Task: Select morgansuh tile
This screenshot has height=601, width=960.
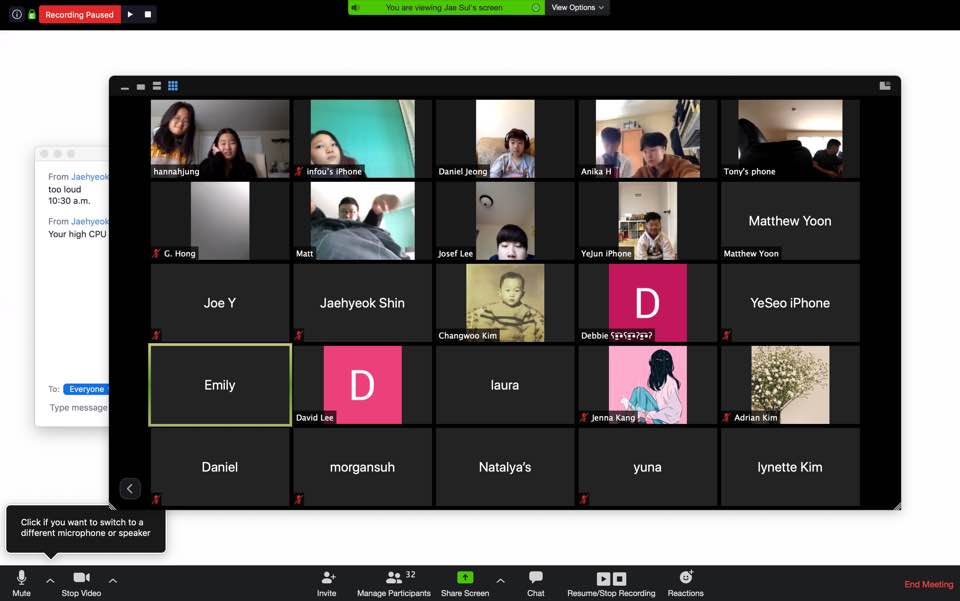Action: 362,467
